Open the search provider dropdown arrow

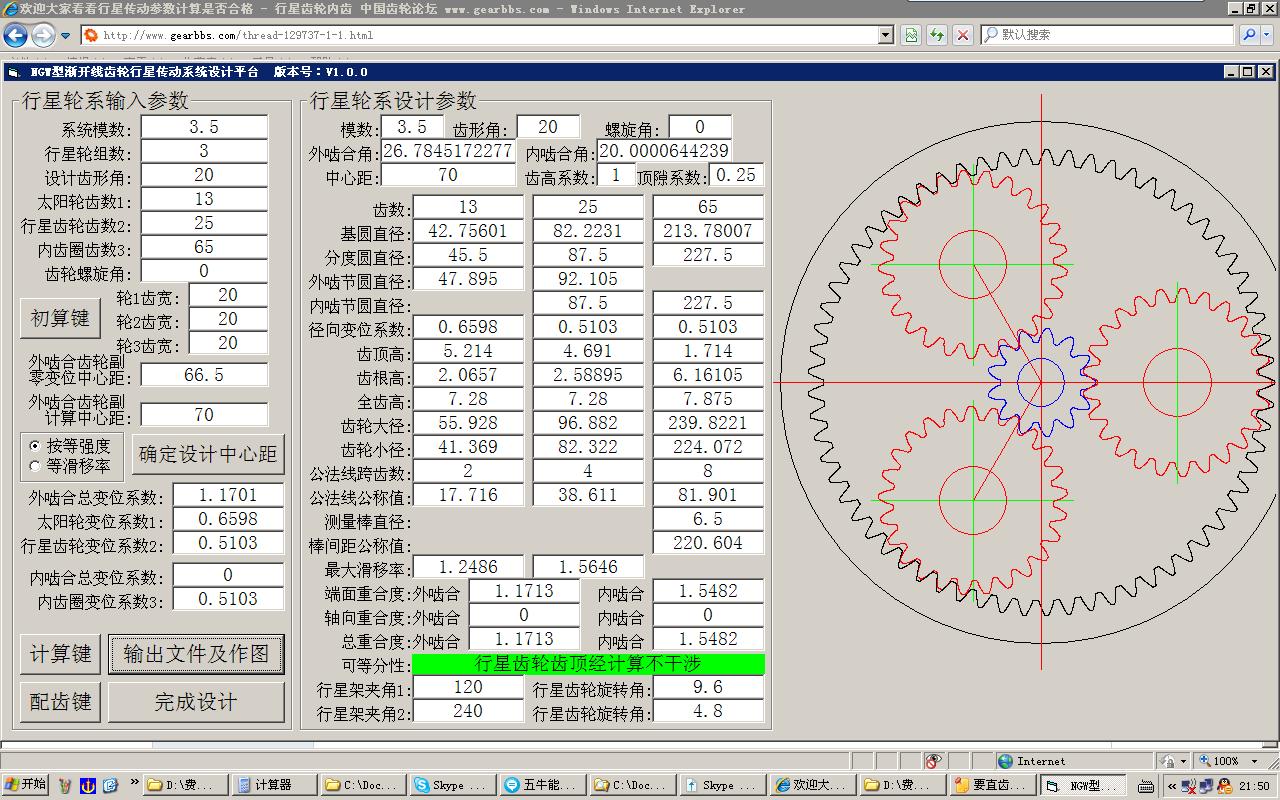[1268, 35]
